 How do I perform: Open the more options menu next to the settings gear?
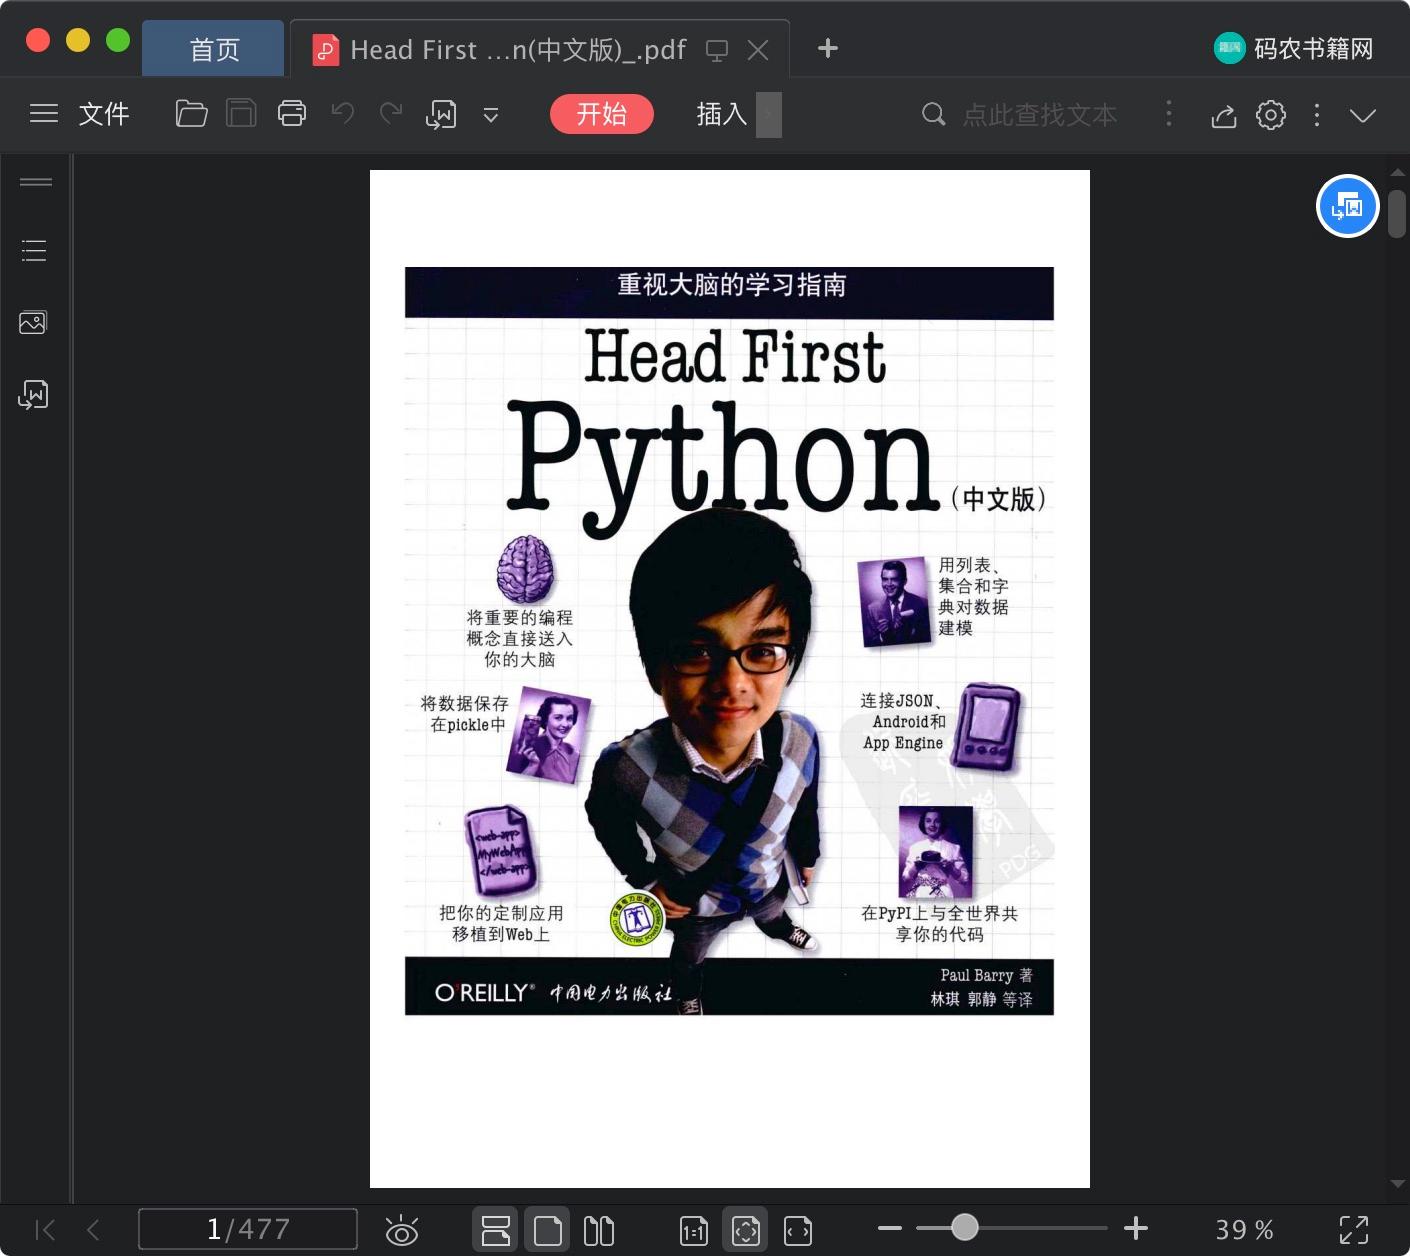tap(1317, 115)
